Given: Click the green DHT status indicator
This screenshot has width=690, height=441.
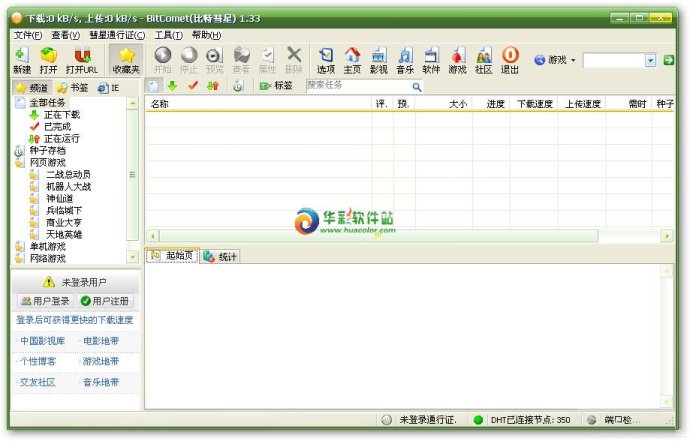Looking at the screenshot, I should [x=478, y=420].
